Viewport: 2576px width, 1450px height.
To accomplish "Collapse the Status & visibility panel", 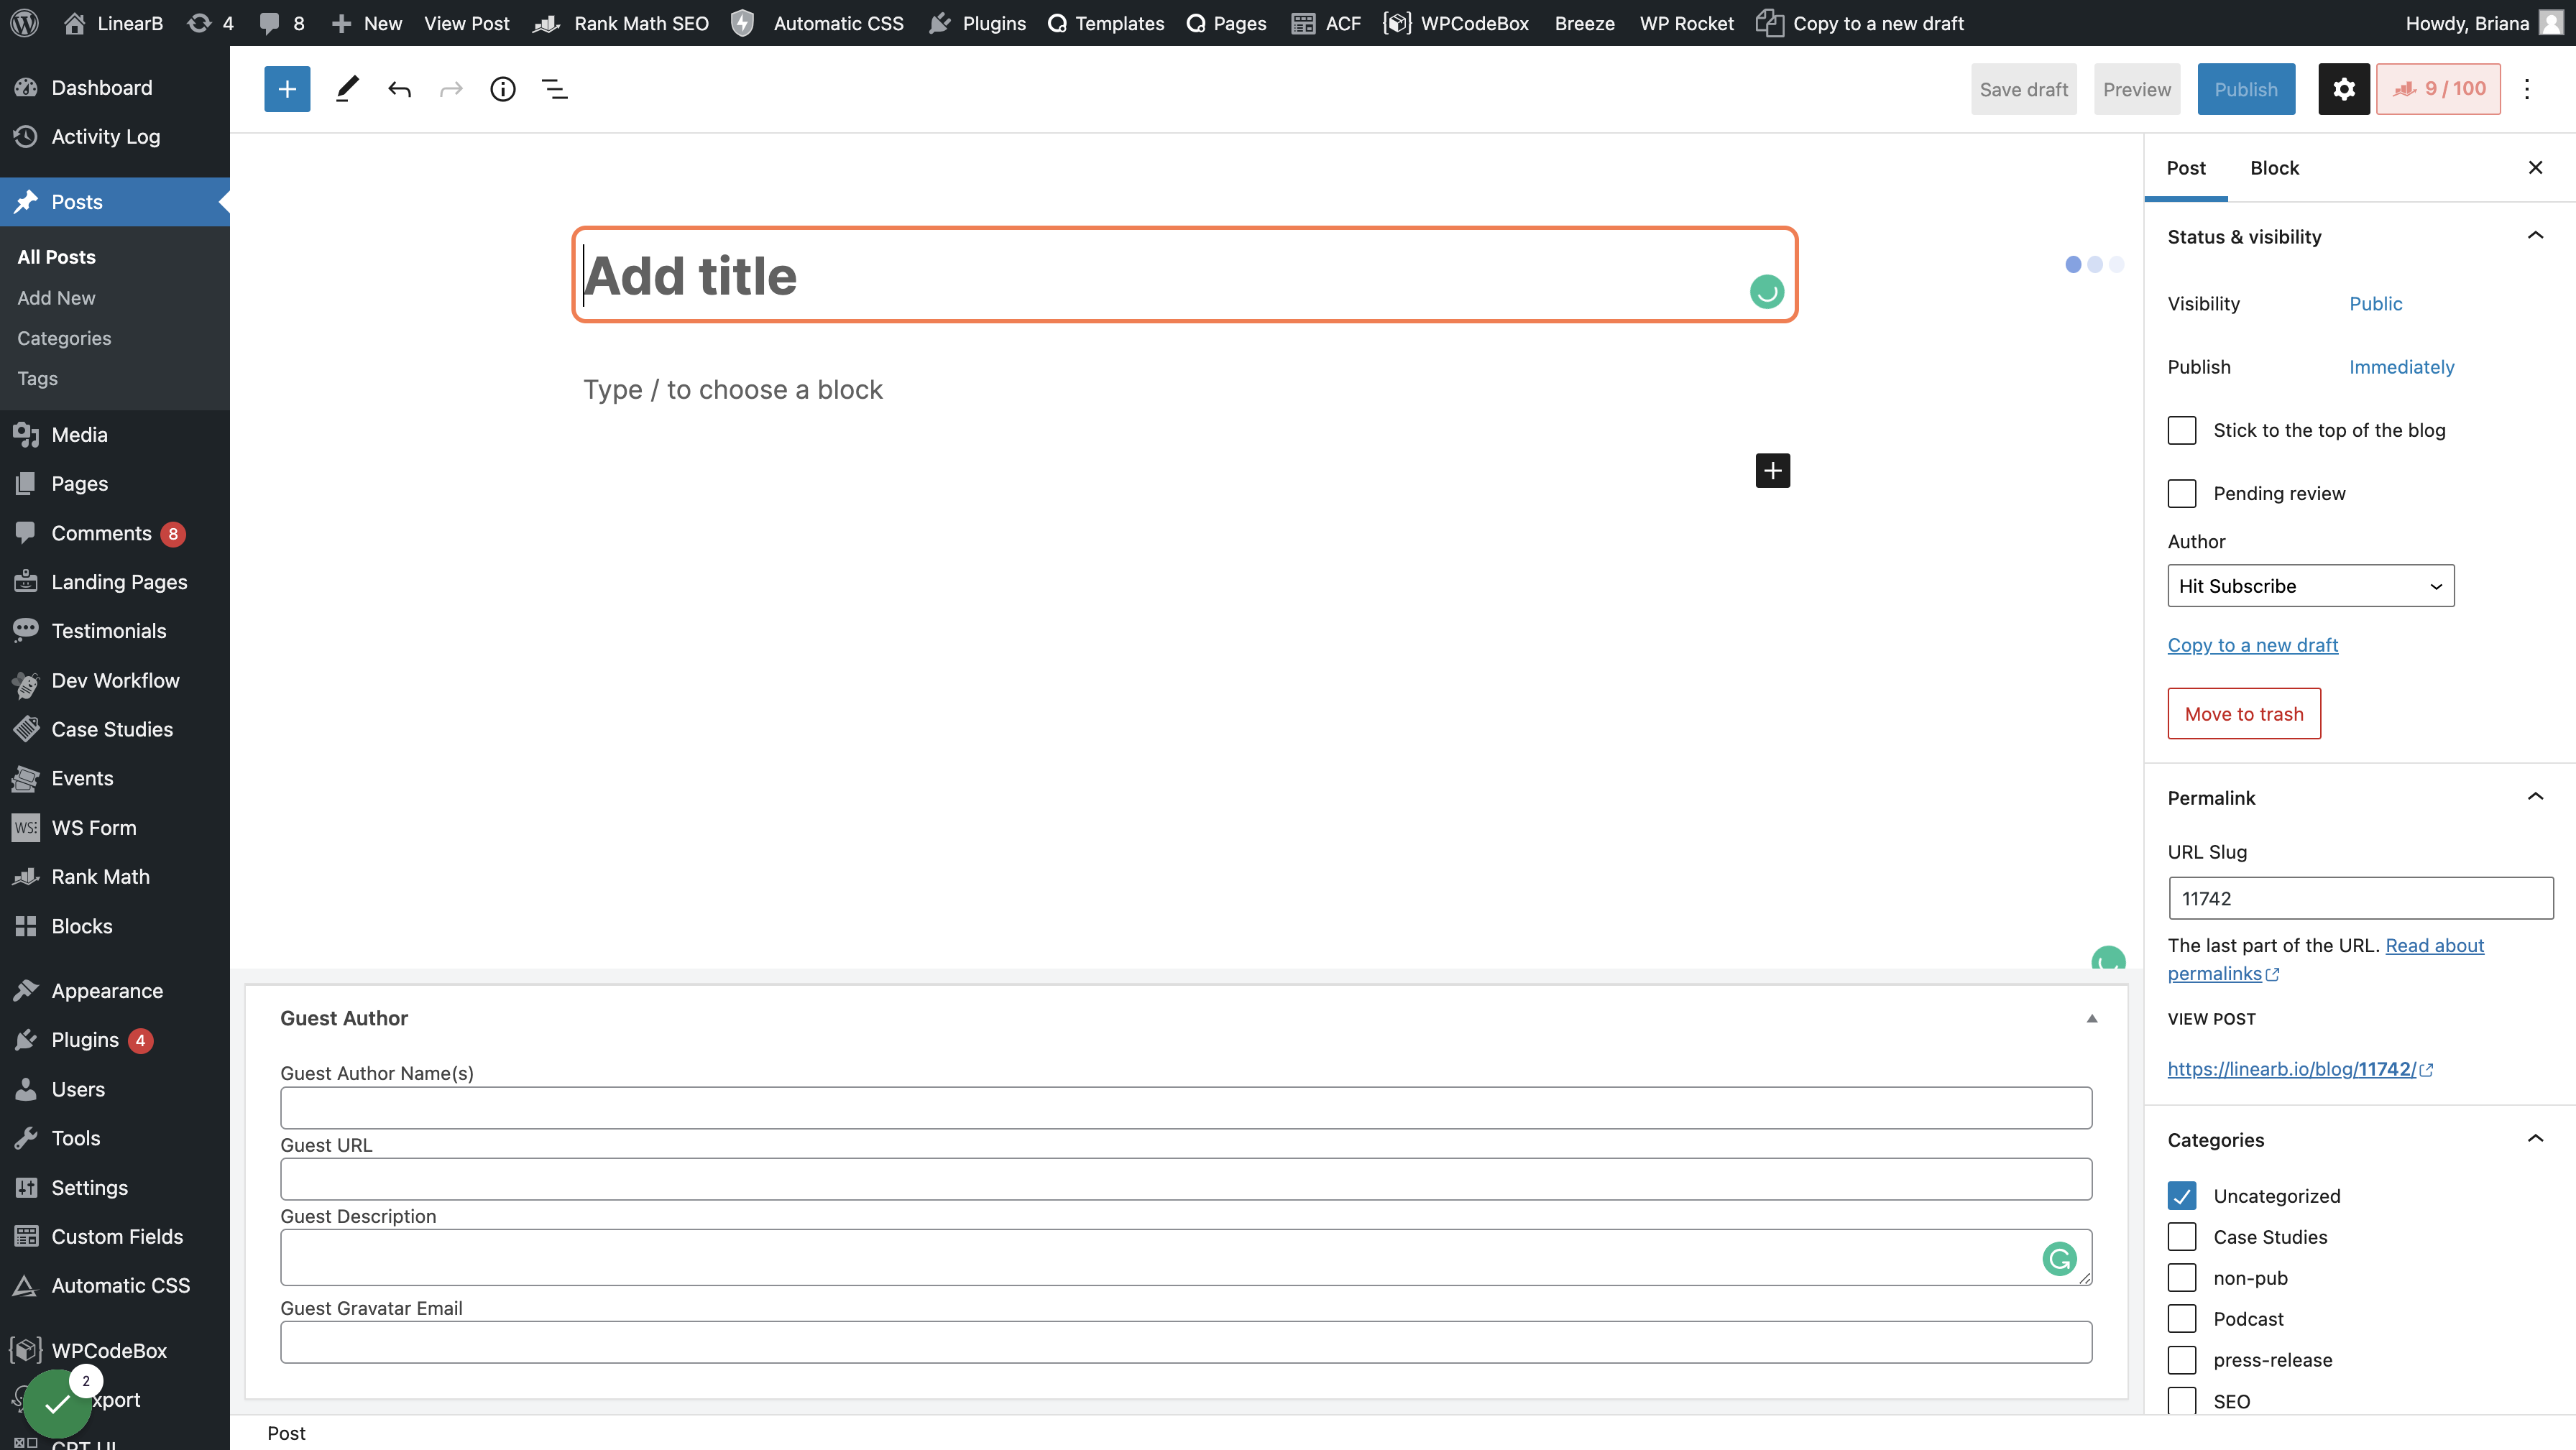I will (x=2535, y=236).
